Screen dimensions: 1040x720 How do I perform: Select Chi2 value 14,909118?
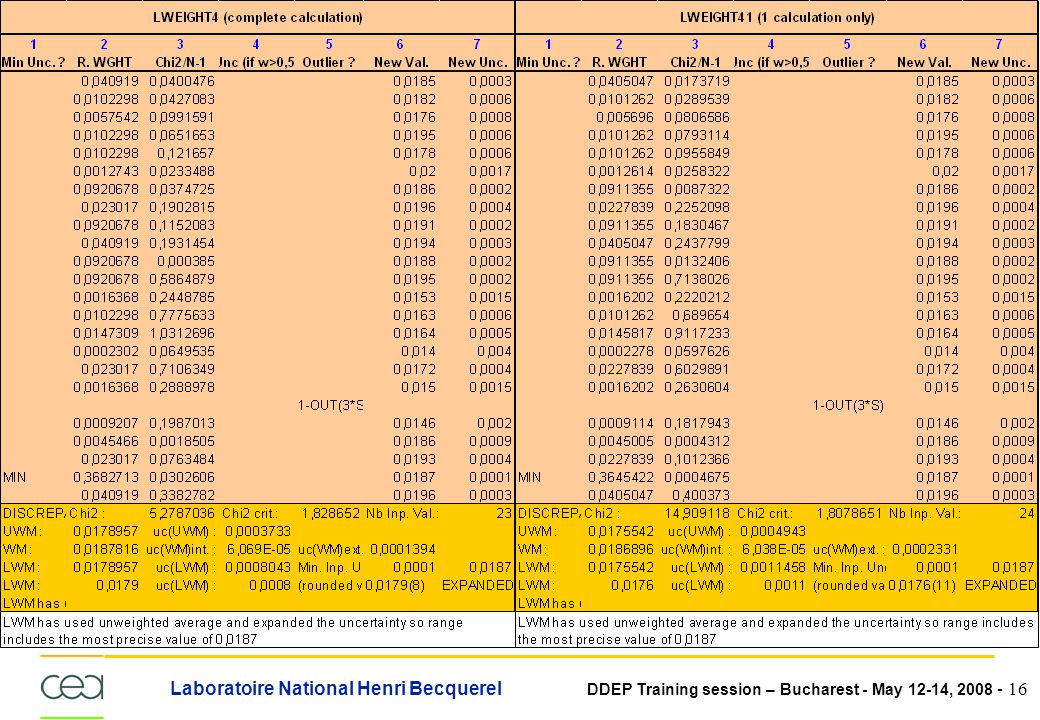pyautogui.click(x=696, y=513)
